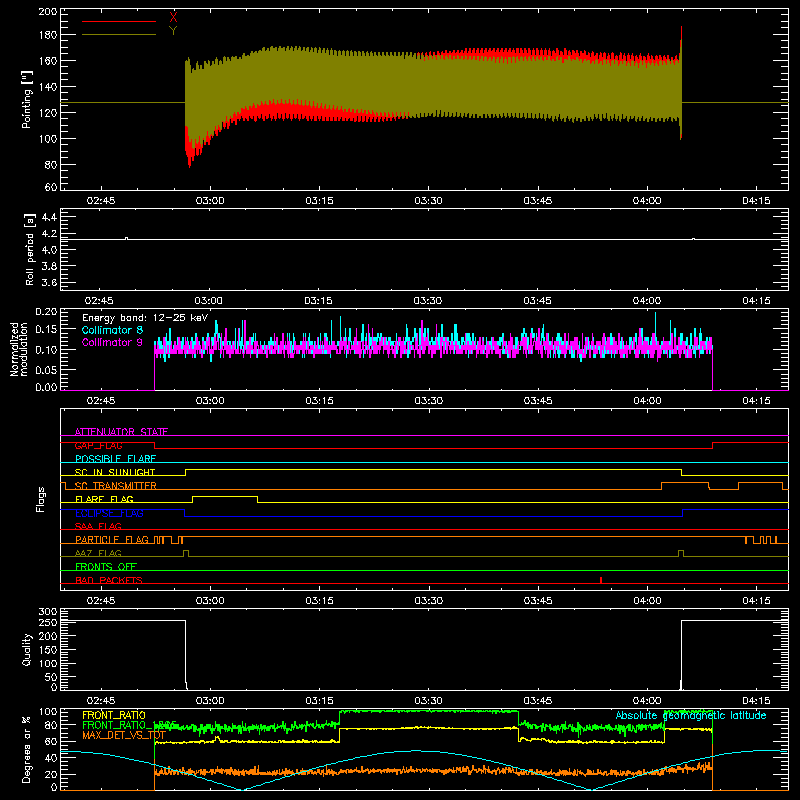
Task: Click the olive Y legend line
Action: tap(119, 35)
